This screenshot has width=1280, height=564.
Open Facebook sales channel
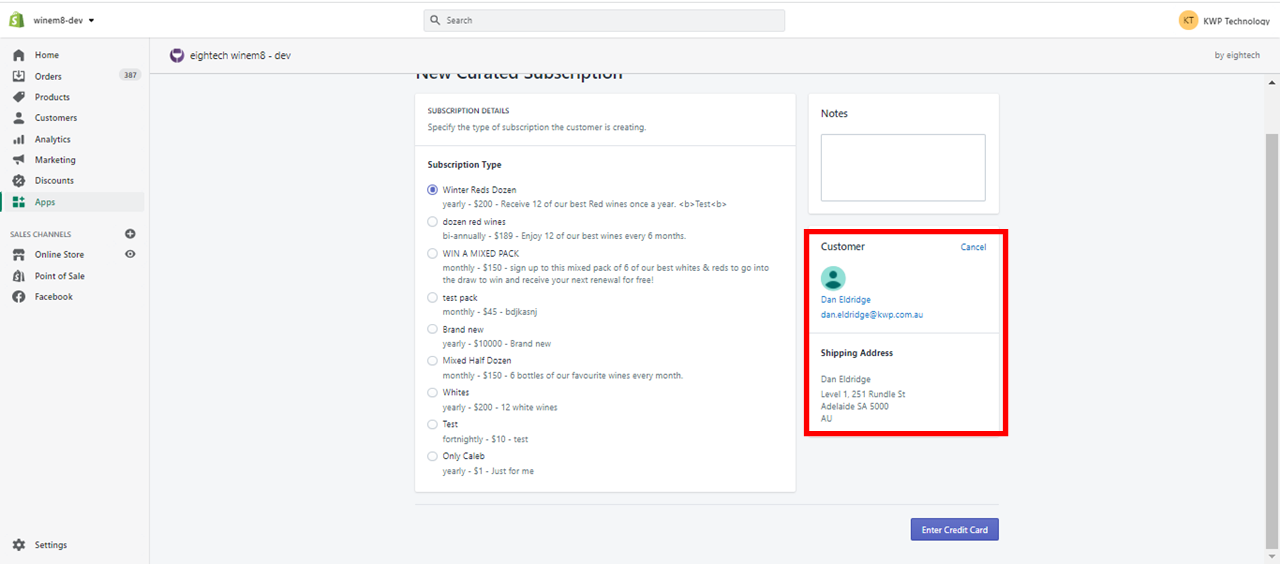[54, 297]
